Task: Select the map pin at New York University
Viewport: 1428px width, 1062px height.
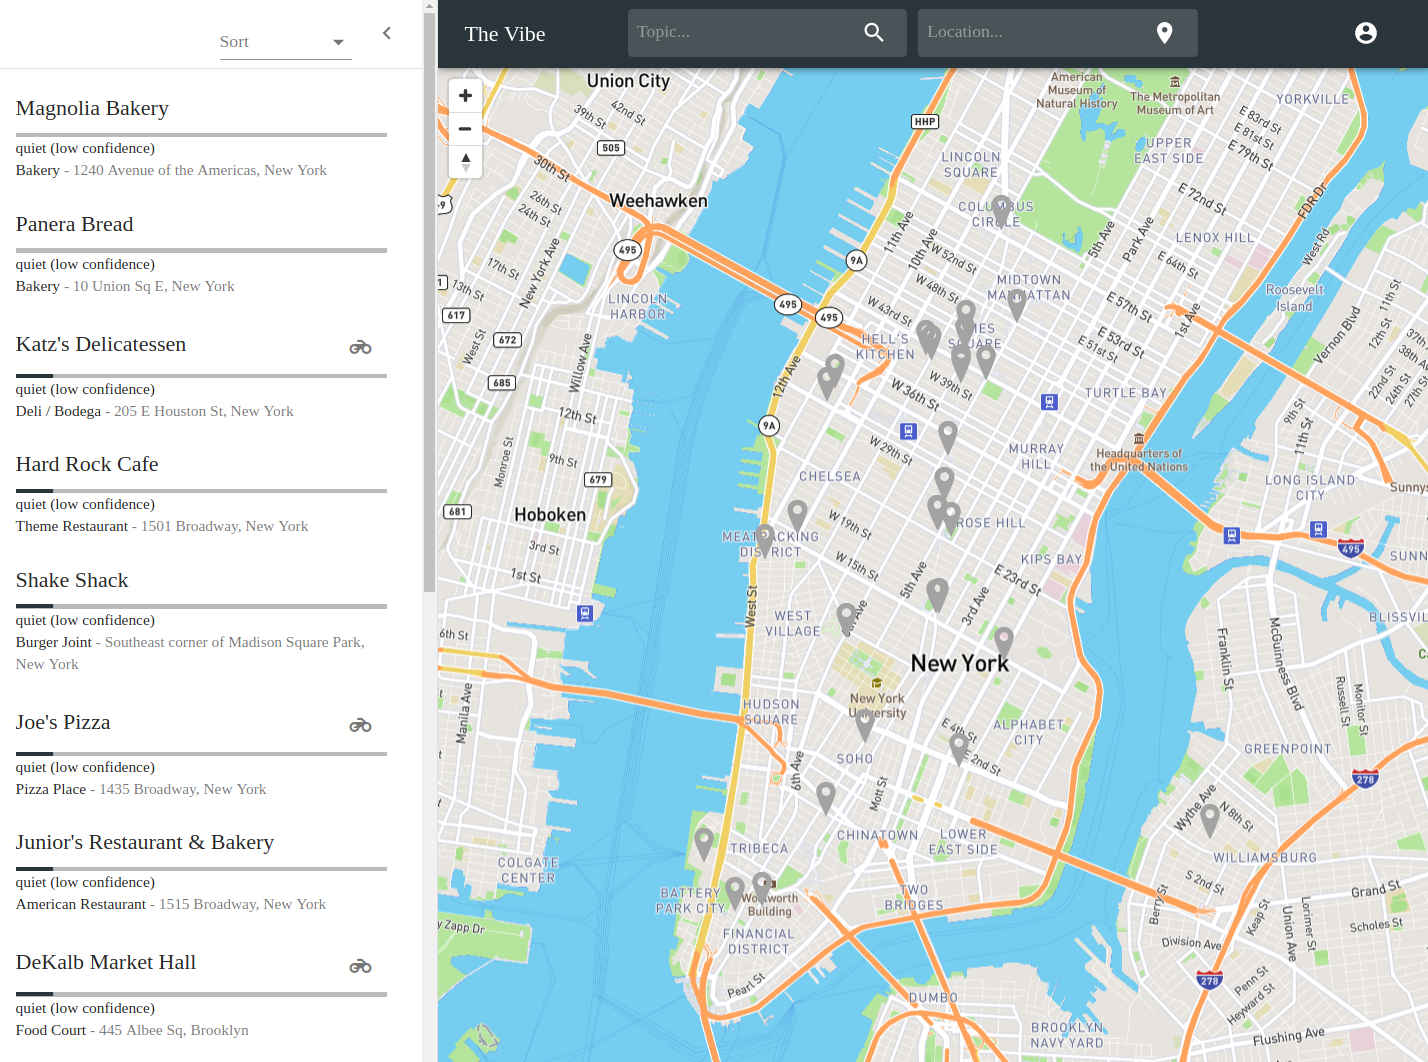Action: pos(865,724)
